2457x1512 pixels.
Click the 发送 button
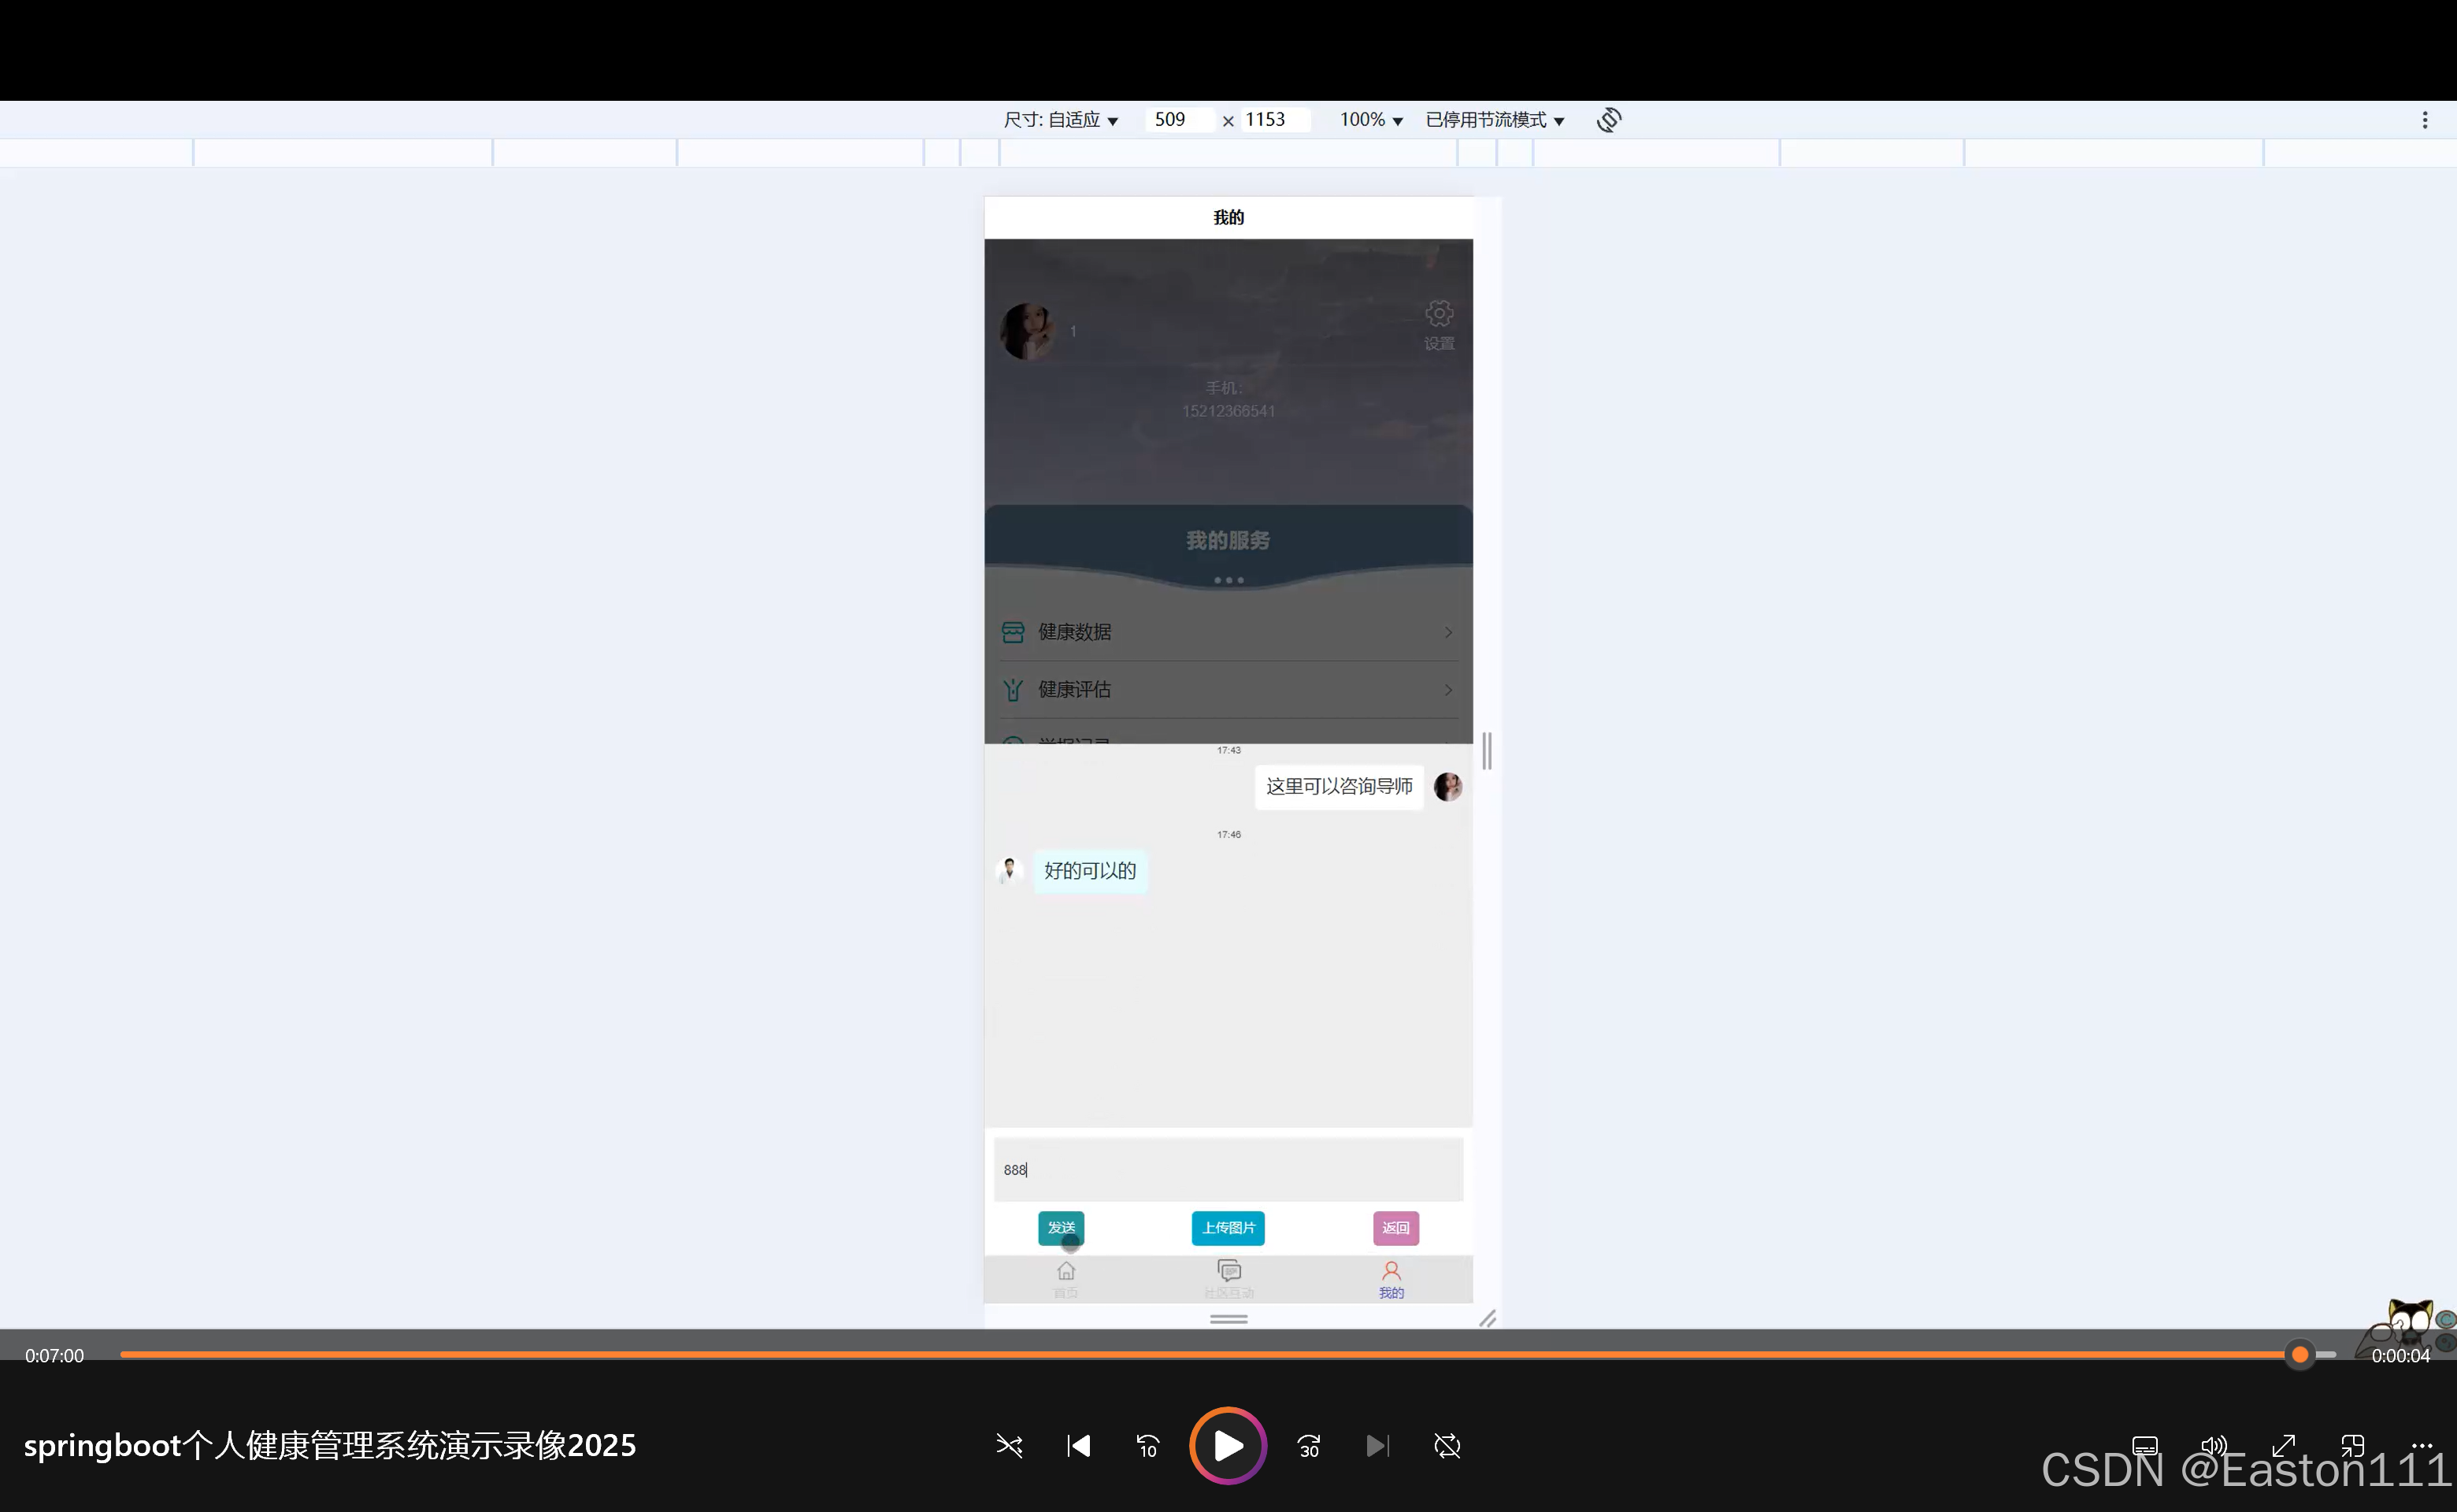tap(1061, 1228)
